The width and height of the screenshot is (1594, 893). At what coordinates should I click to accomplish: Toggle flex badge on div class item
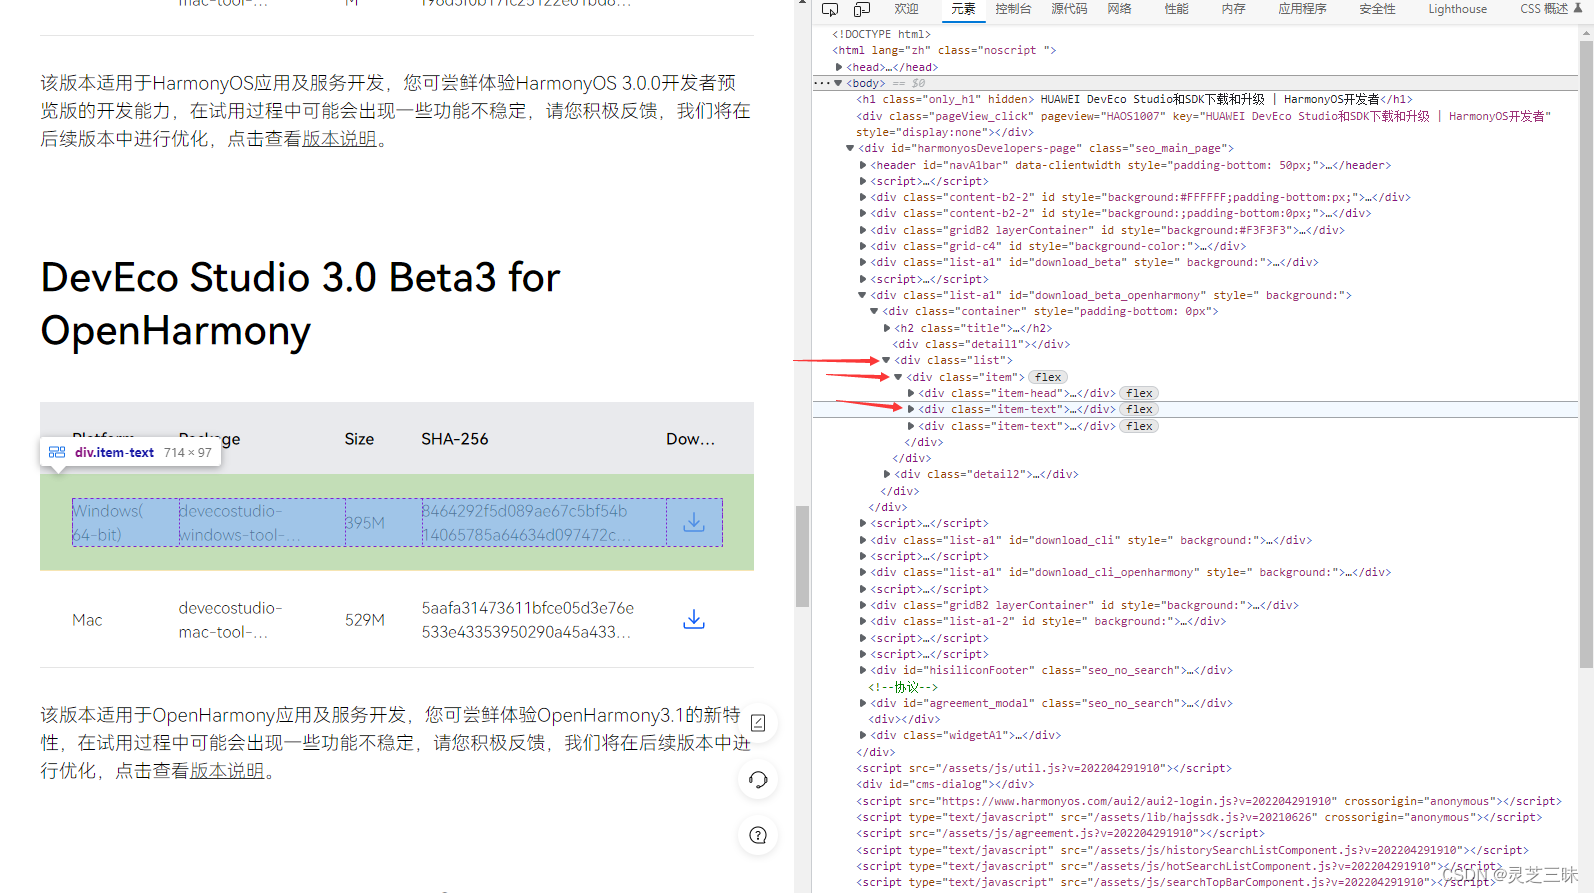1048,377
